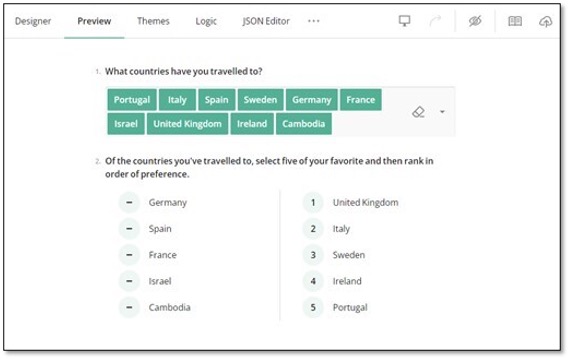This screenshot has width=570, height=360.
Task: Click the France tag
Action: (361, 100)
